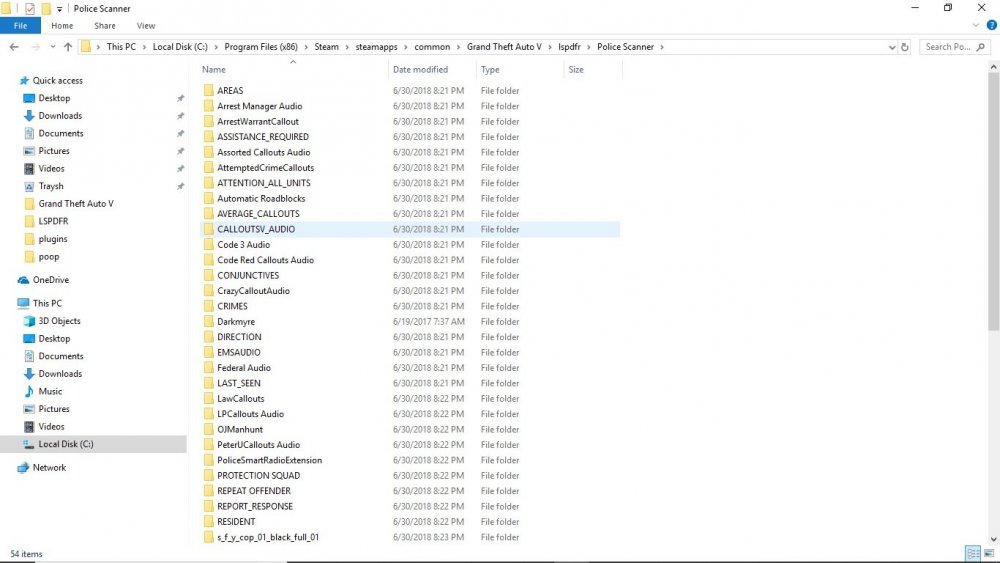This screenshot has height=563, width=1000.
Task: Select the Arrest Manager Audio folder
Action: pyautogui.click(x=260, y=106)
